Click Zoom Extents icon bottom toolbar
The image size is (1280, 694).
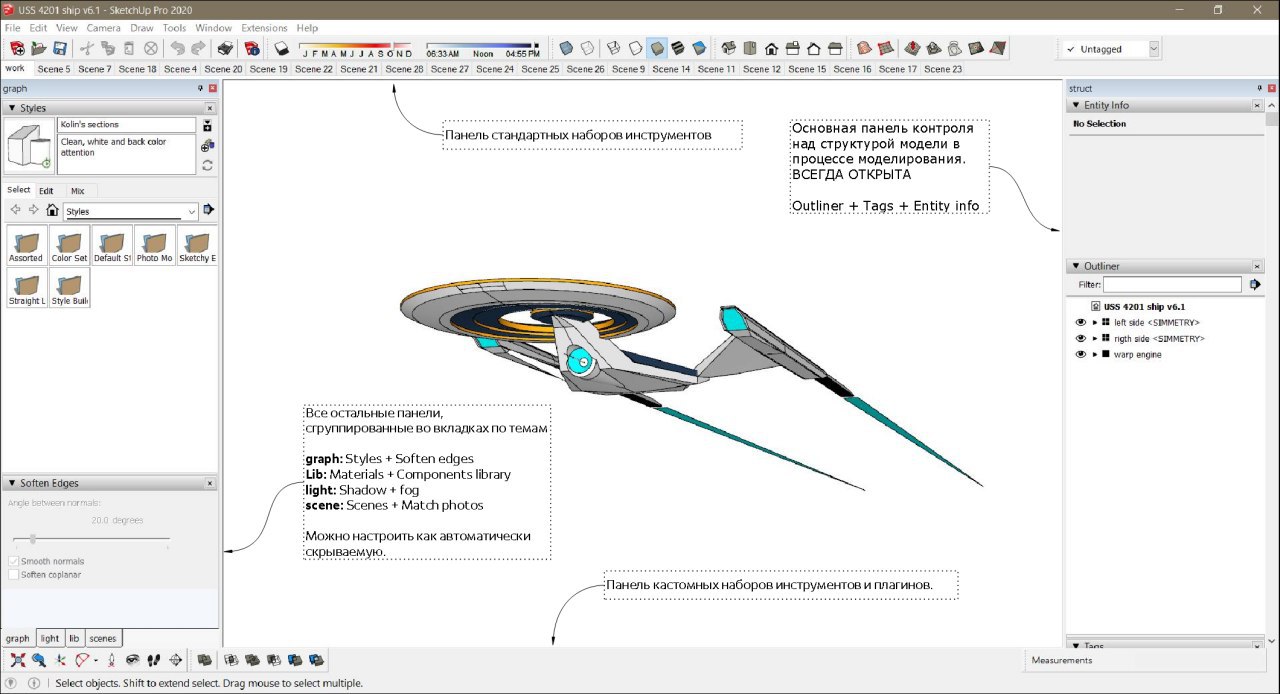(18, 660)
